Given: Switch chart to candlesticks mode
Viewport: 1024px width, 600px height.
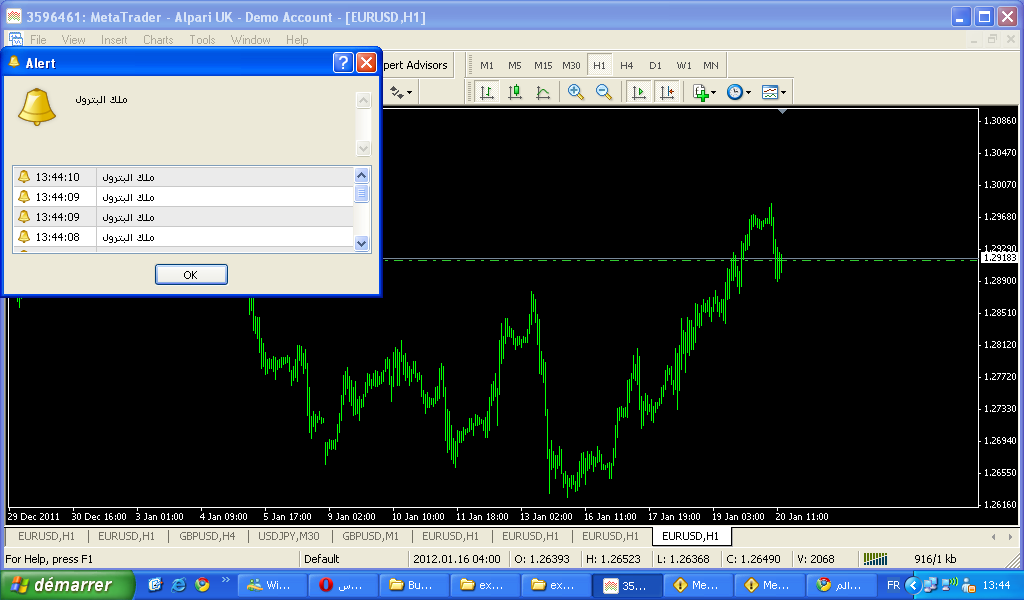Looking at the screenshot, I should point(515,92).
